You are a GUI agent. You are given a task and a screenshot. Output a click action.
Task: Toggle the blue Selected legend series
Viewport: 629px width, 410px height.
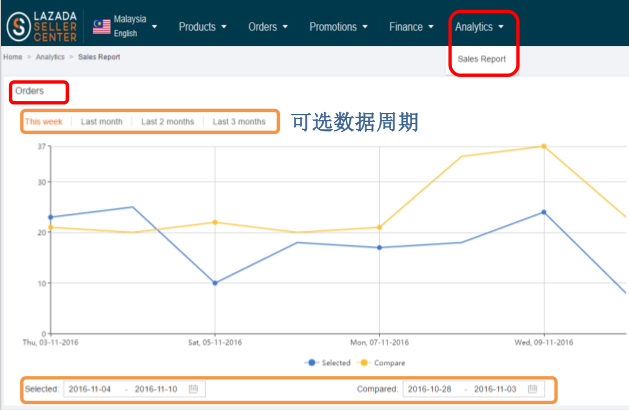[329, 362]
